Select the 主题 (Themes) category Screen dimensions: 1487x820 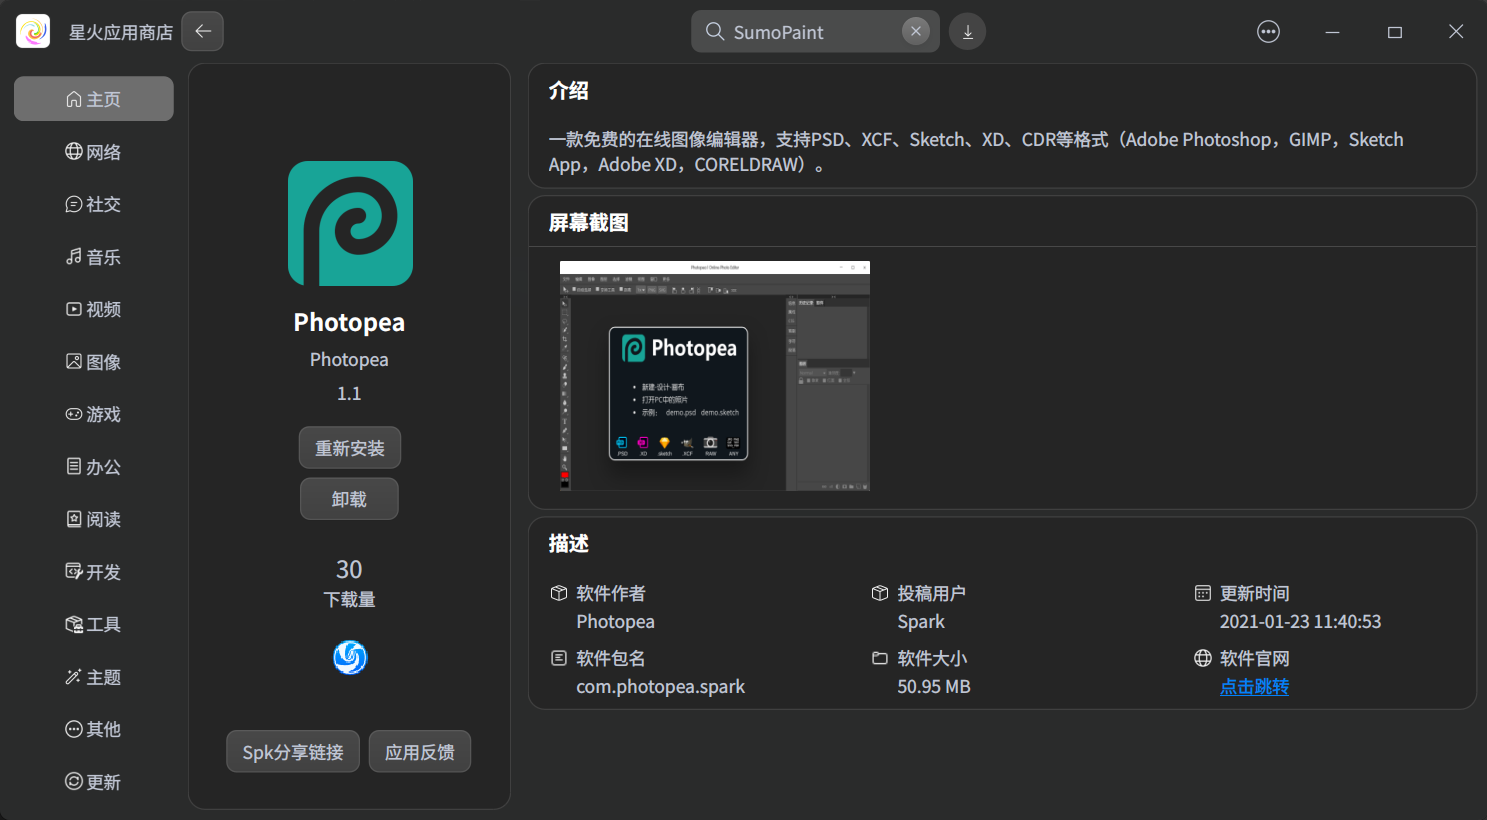93,676
